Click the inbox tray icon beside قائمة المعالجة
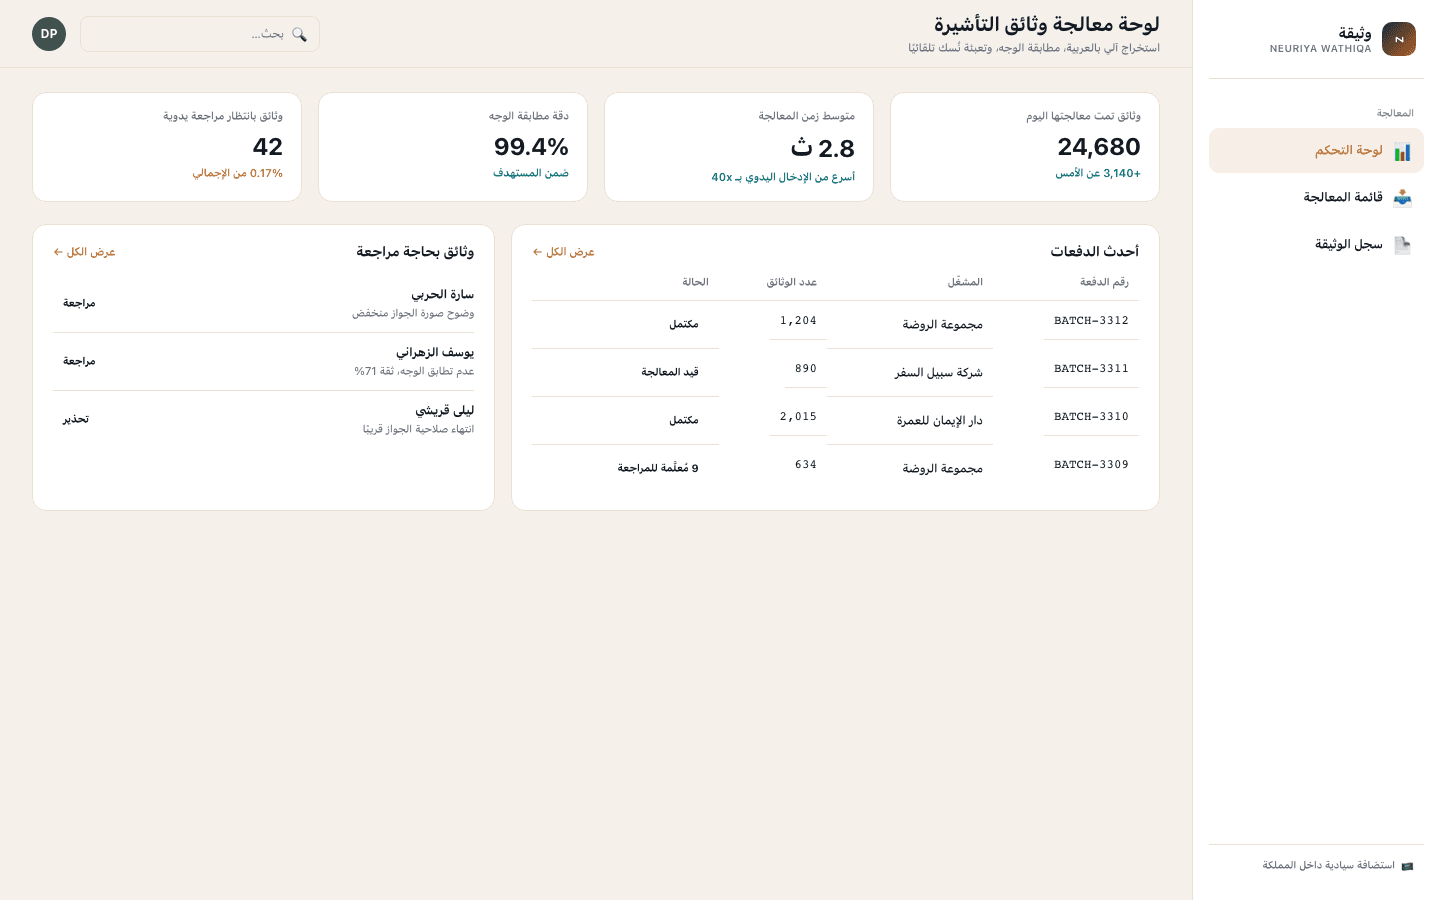 (x=1402, y=197)
